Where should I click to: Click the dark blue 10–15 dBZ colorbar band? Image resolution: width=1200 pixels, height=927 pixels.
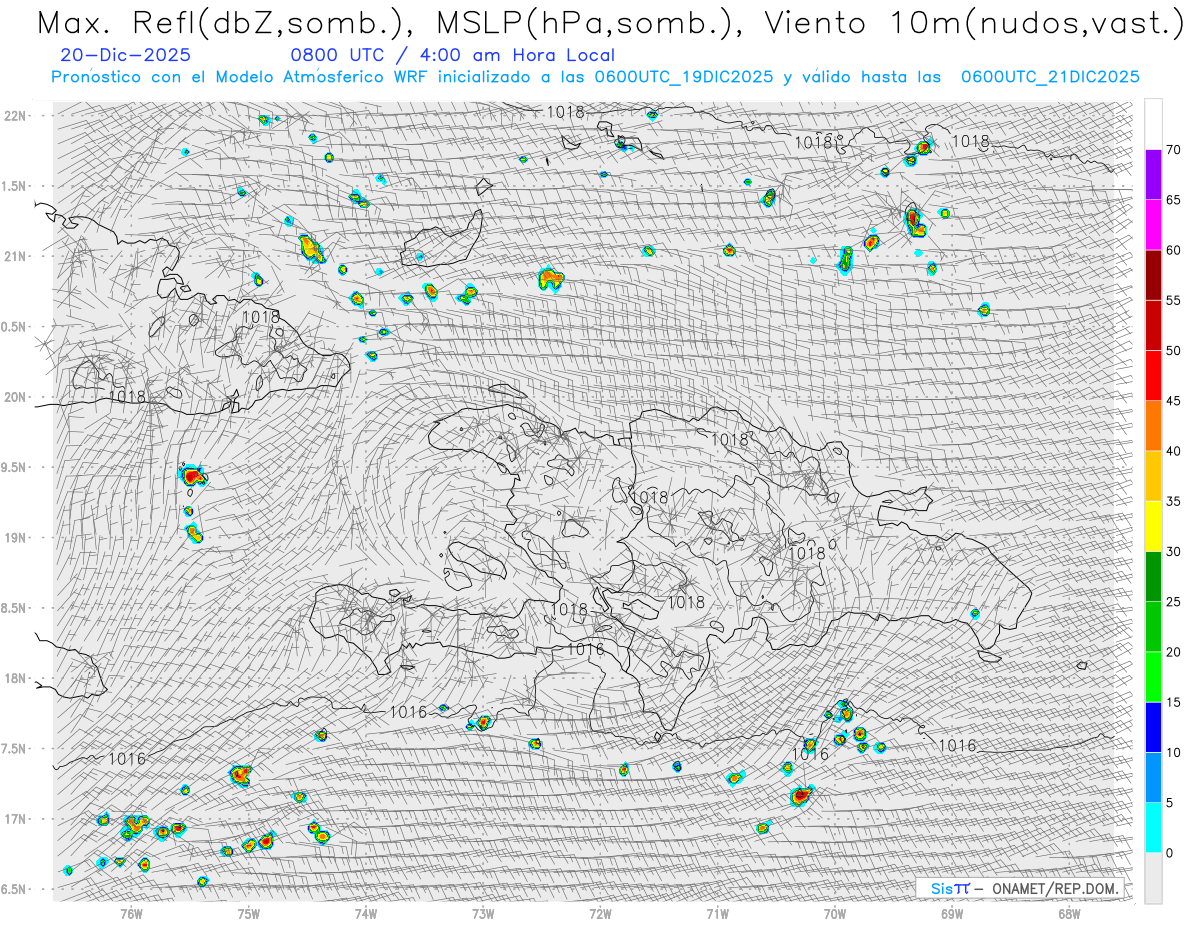pos(1153,727)
